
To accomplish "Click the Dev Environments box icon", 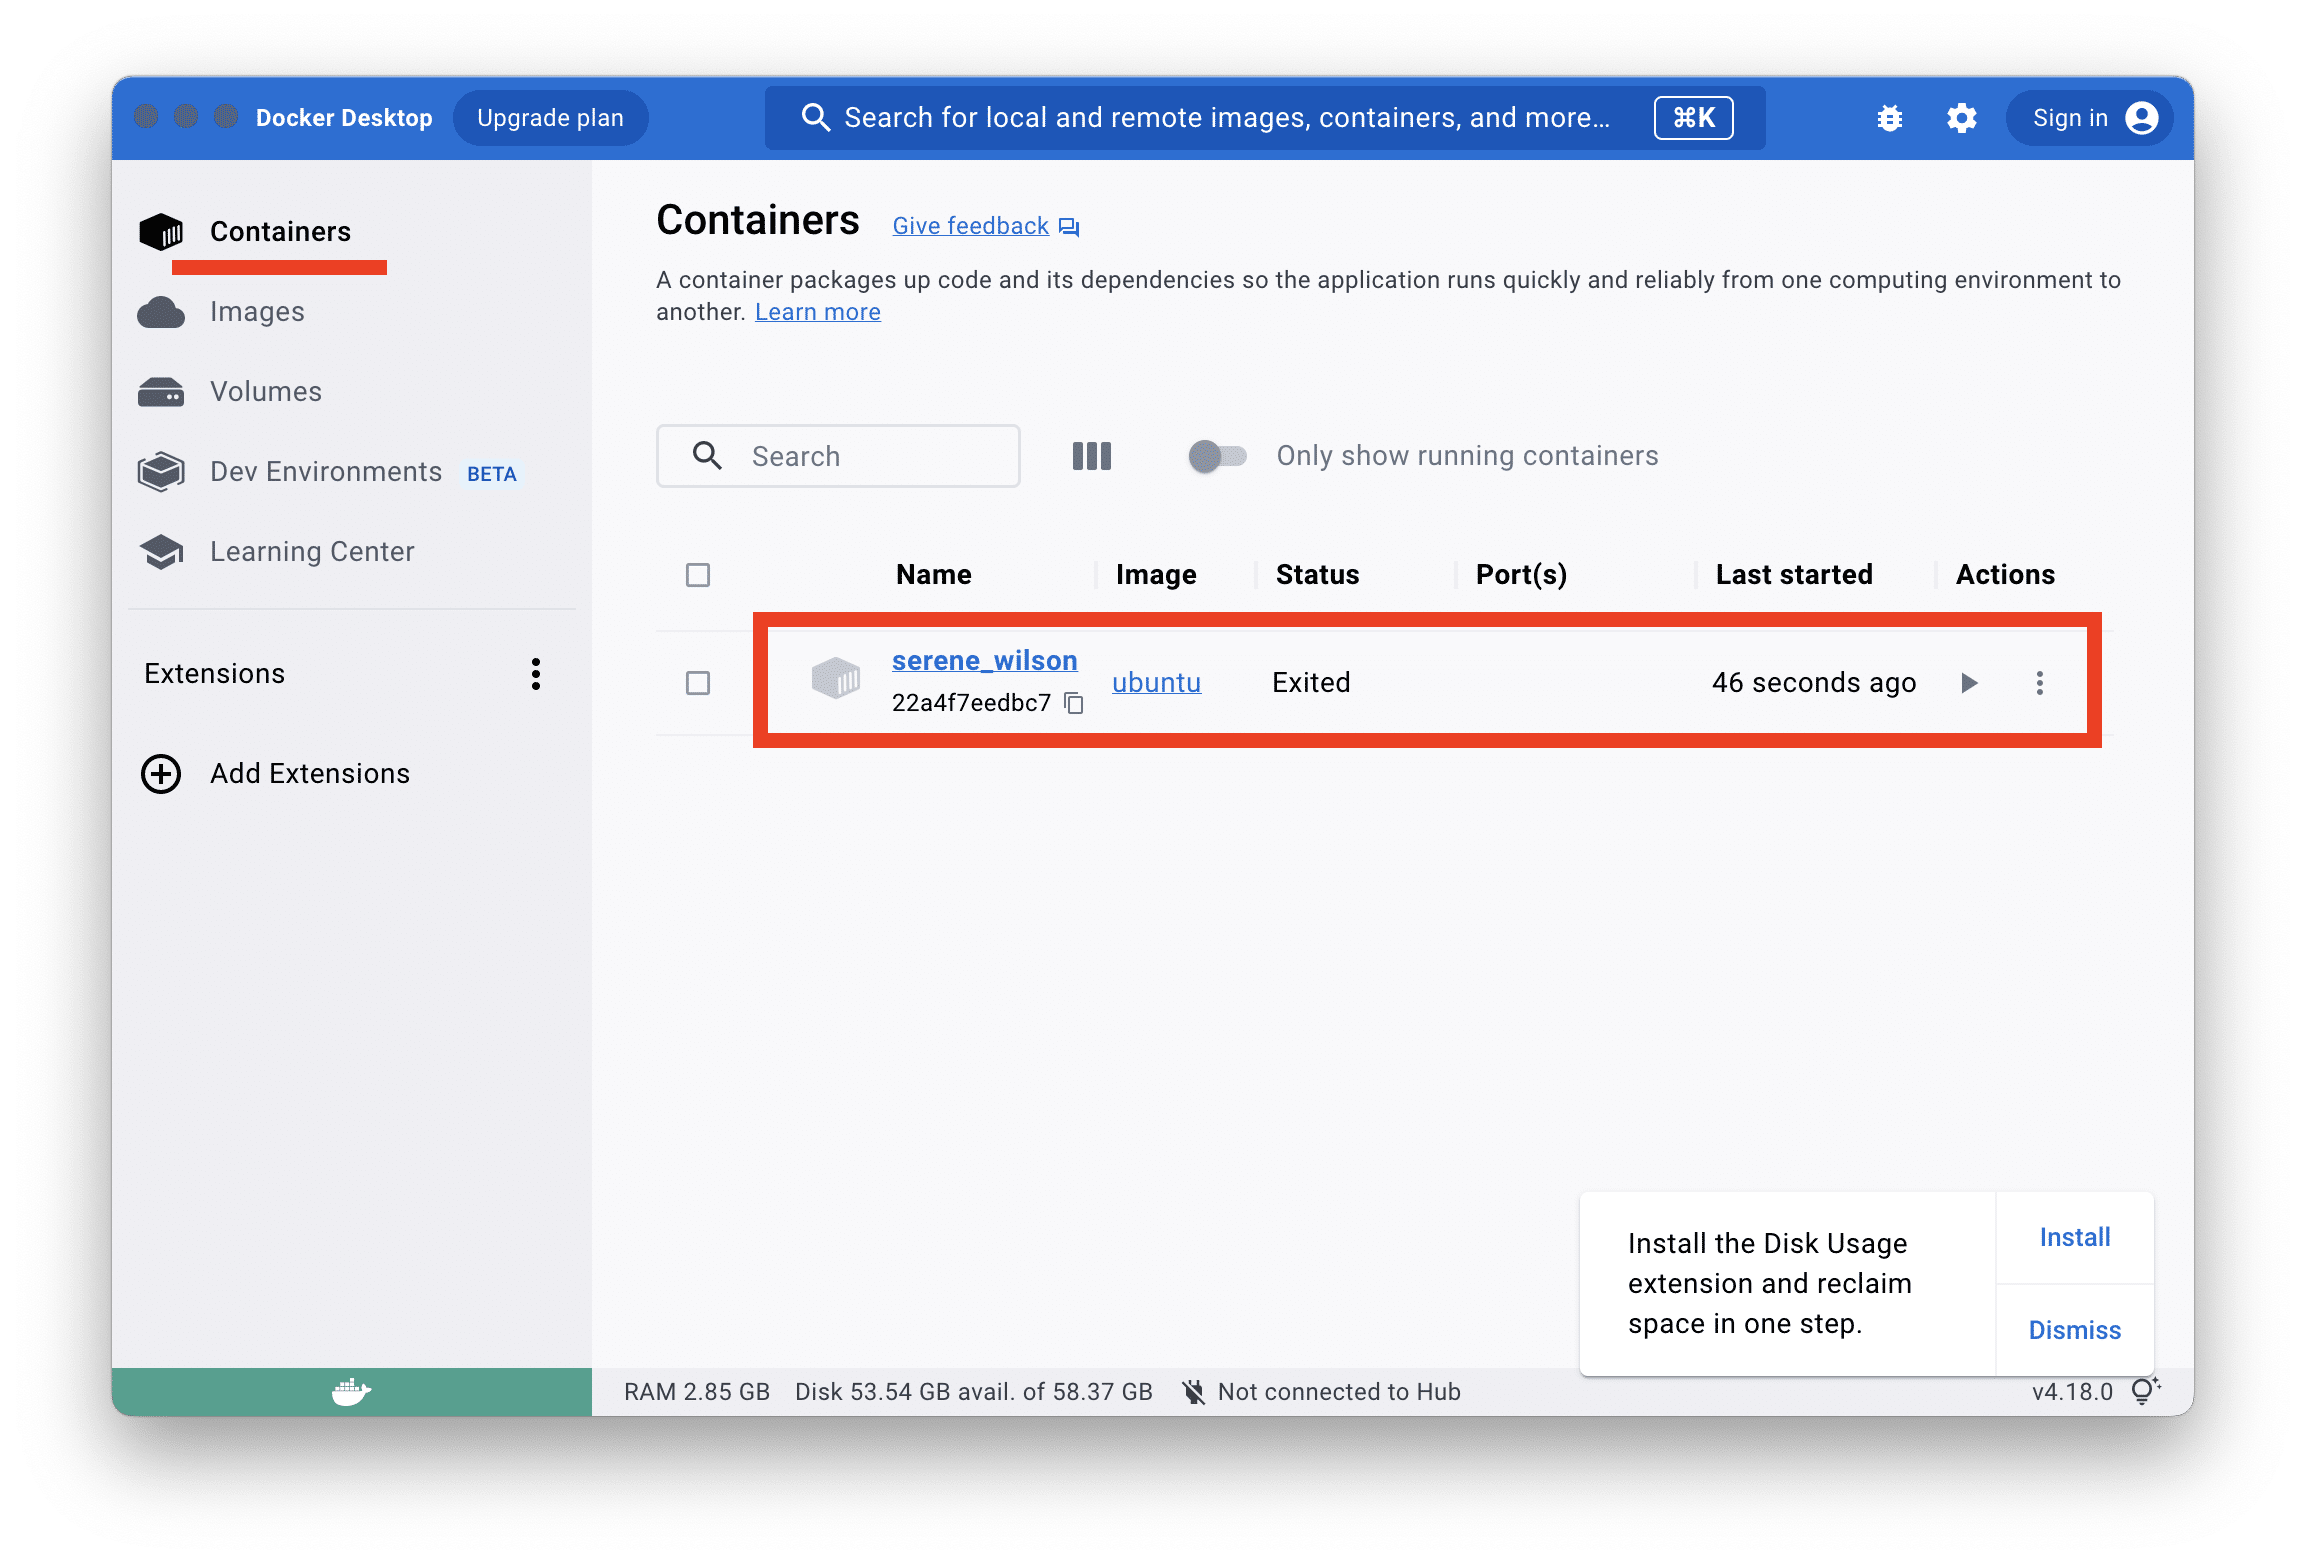I will click(161, 472).
